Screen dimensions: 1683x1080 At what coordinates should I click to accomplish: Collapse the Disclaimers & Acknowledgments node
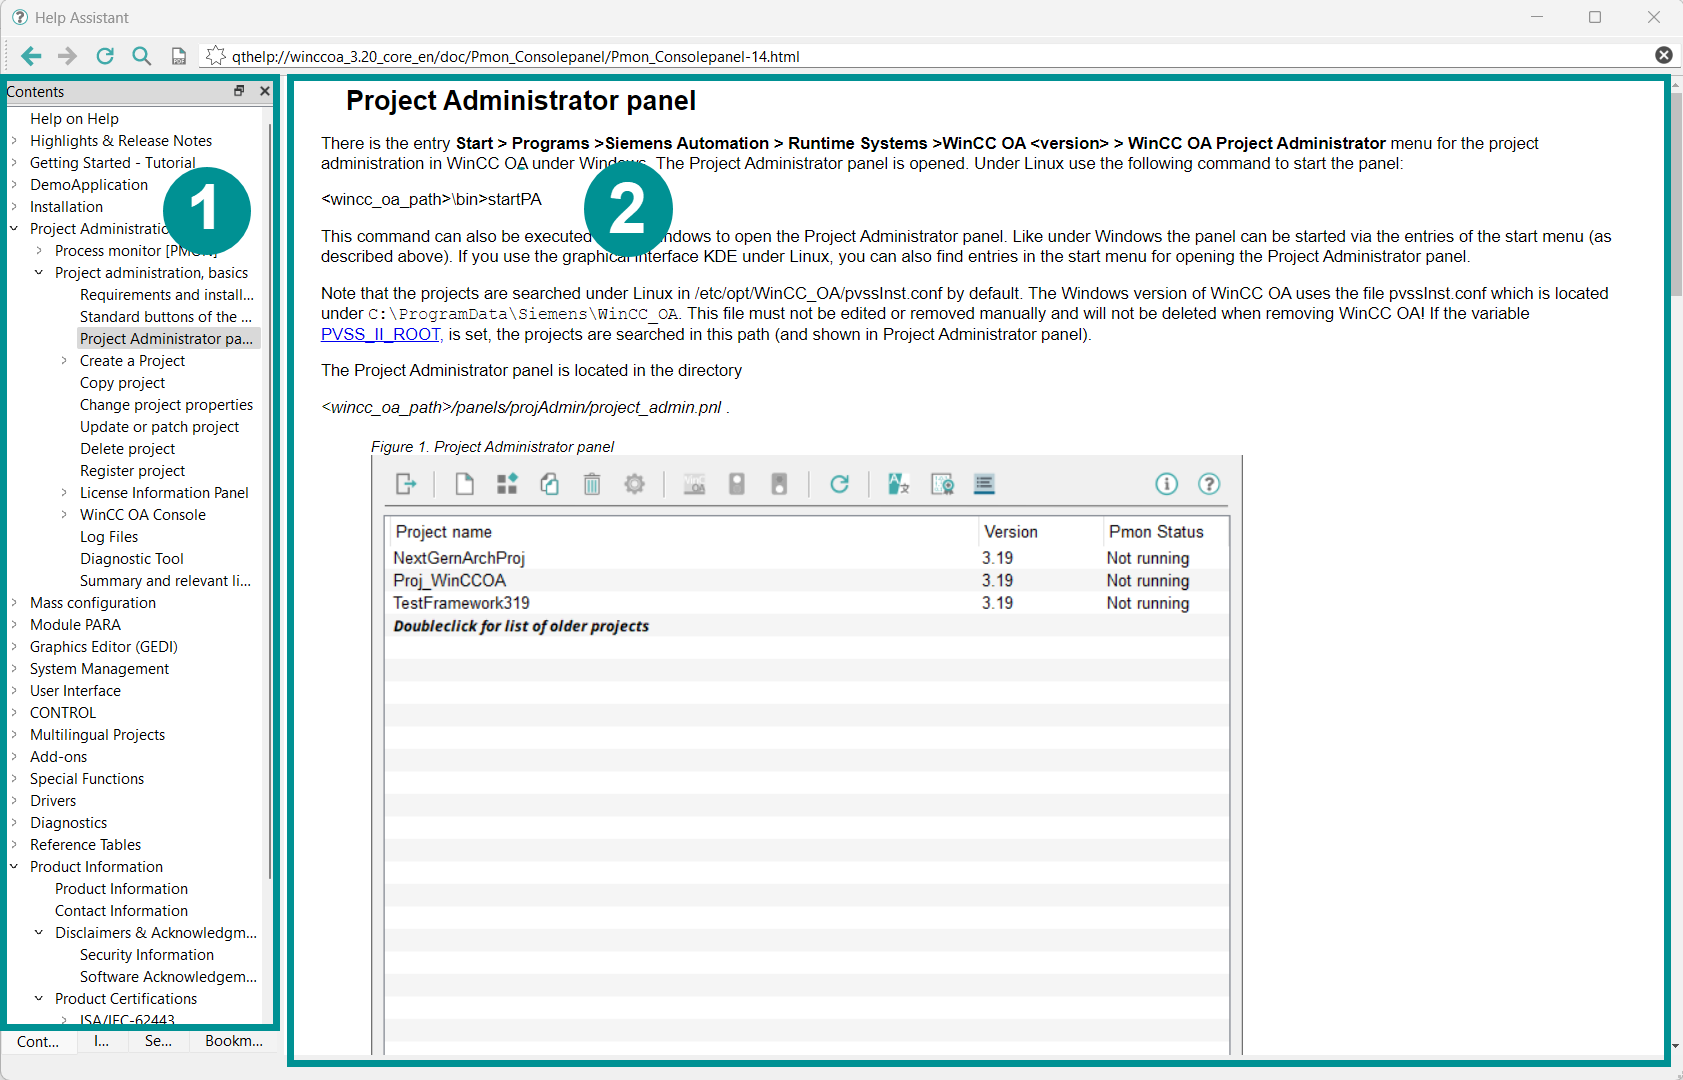point(39,933)
